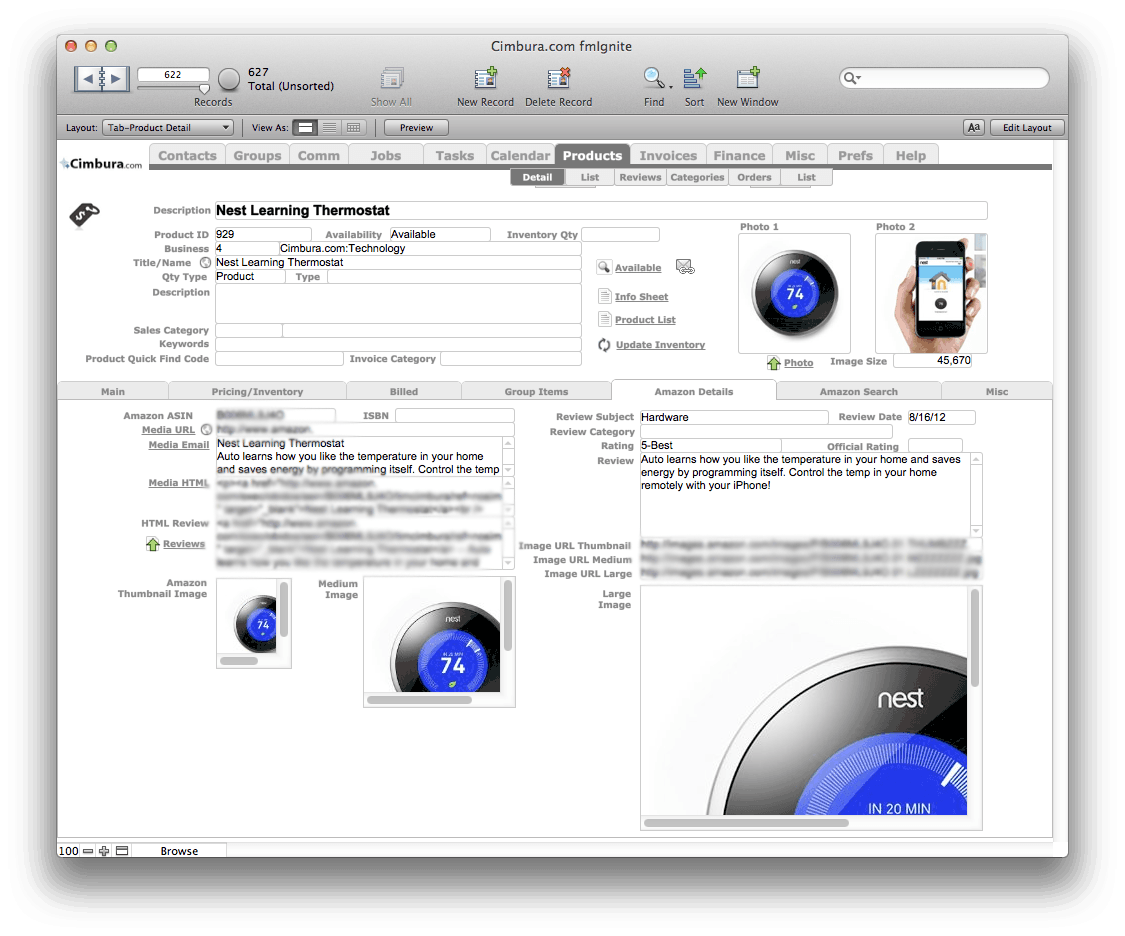Click the Review Date field
The image size is (1125, 936).
point(941,417)
